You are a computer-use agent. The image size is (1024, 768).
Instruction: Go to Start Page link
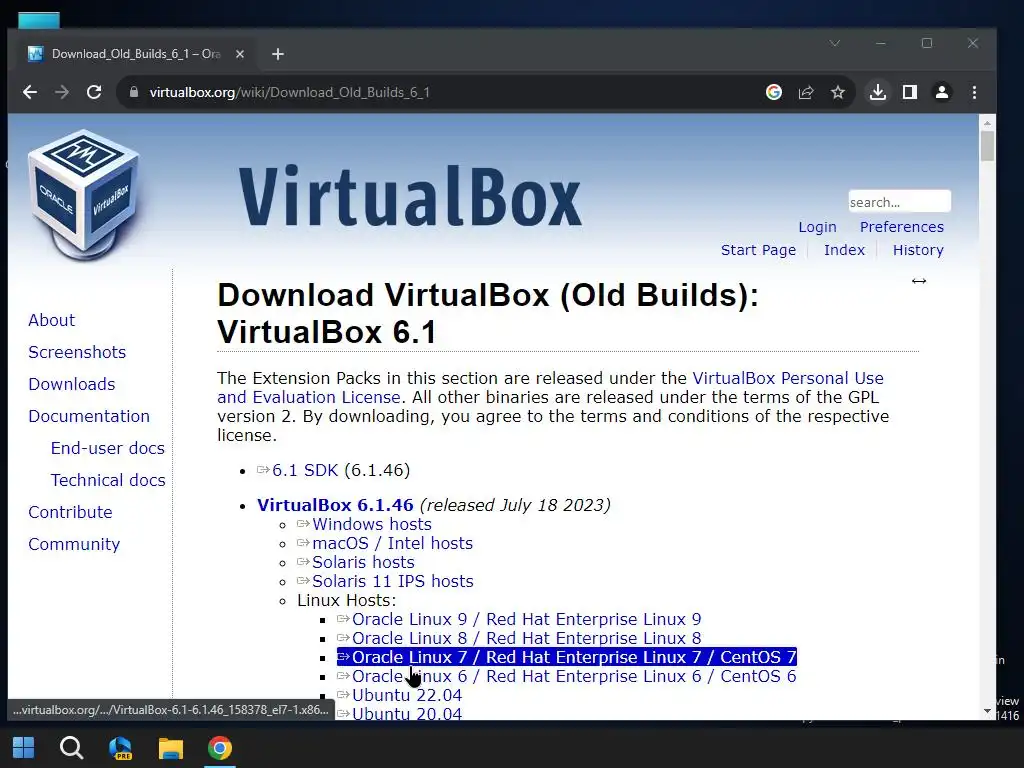pyautogui.click(x=758, y=250)
